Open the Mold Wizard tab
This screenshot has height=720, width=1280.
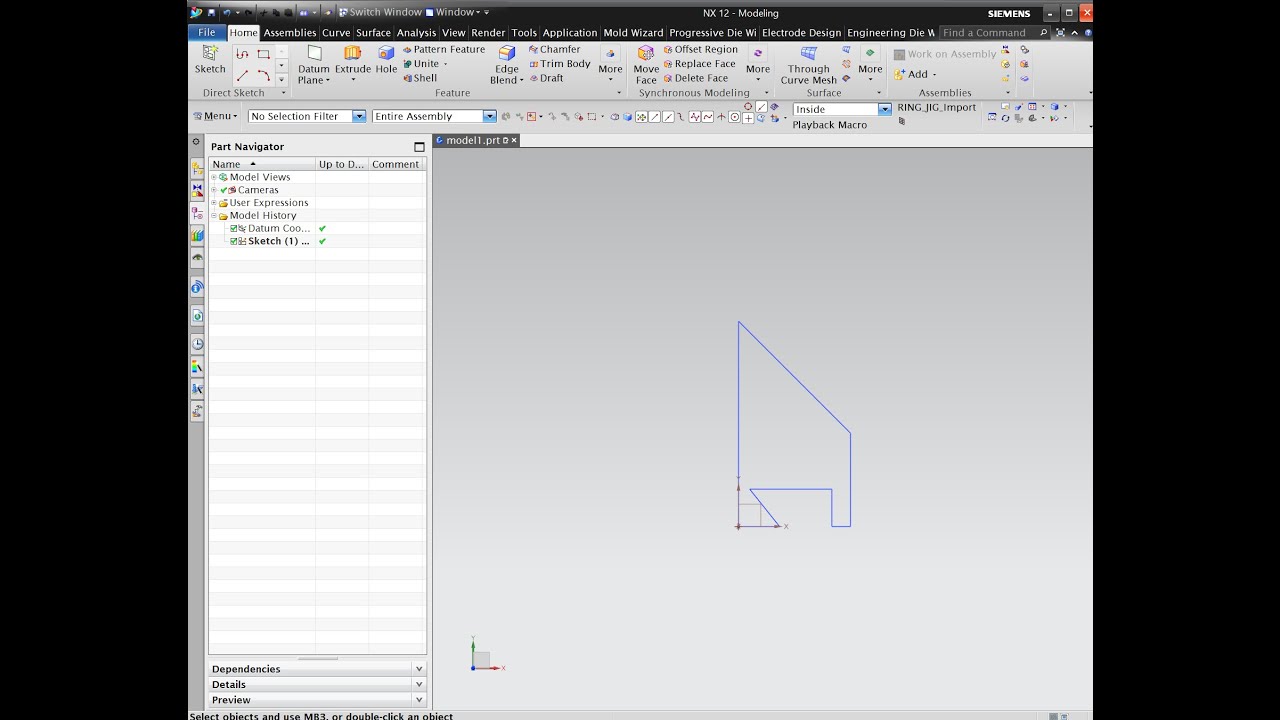coord(633,33)
